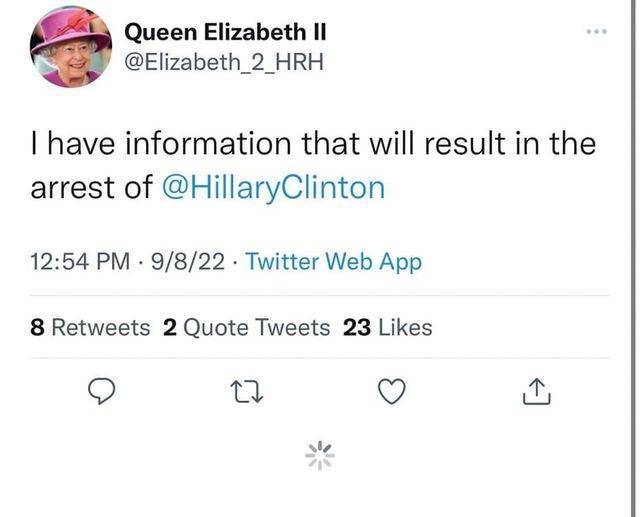Click the loading spinner below the tweet
Viewport: 640px width, 517px height.
pos(320,455)
